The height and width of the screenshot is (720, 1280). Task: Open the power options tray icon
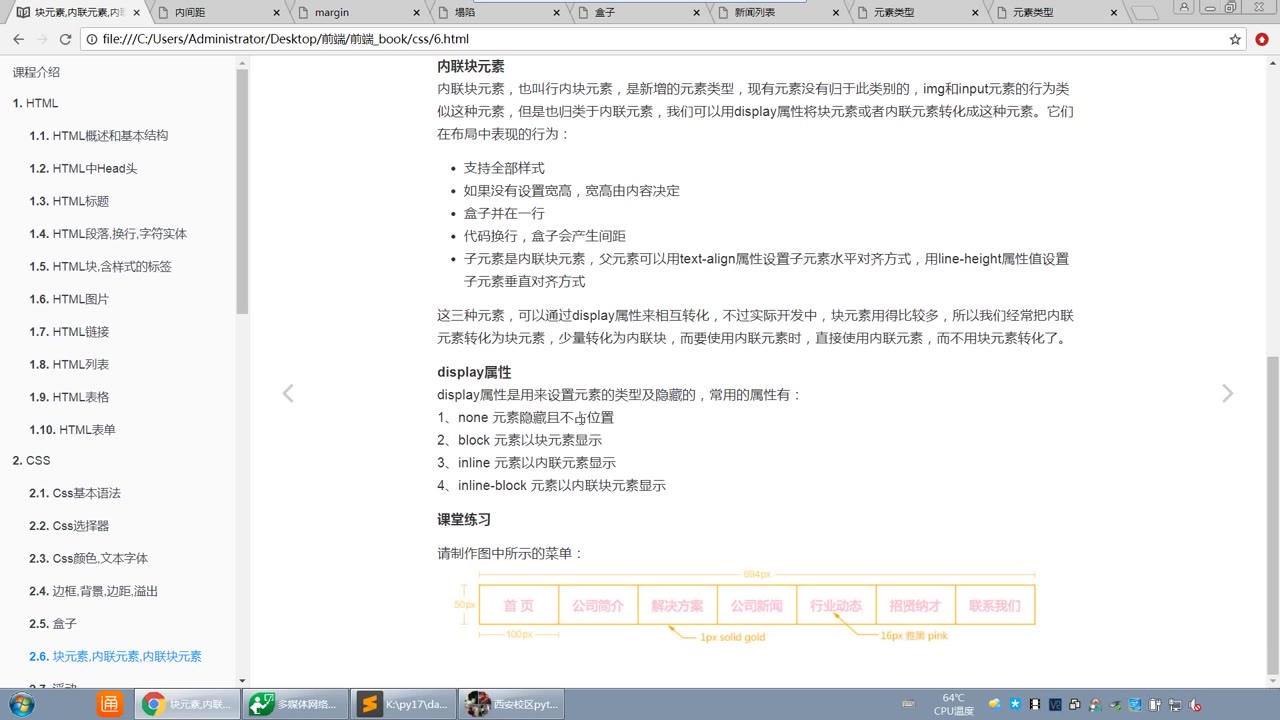pyautogui.click(x=1155, y=703)
